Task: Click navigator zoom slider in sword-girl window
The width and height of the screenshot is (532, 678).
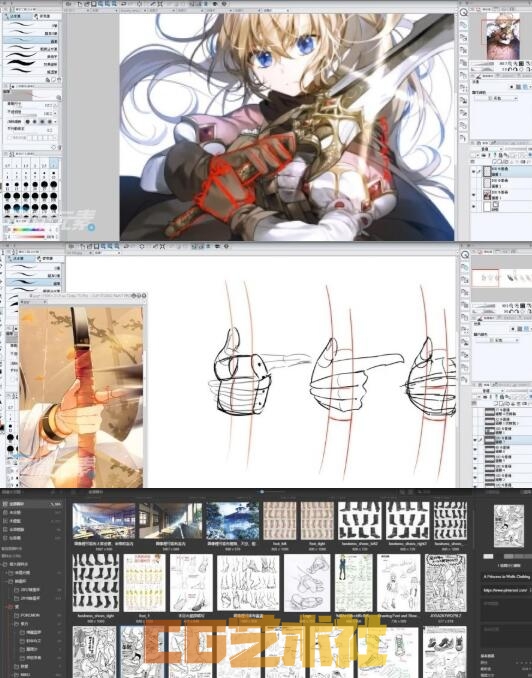Action: [x=482, y=64]
